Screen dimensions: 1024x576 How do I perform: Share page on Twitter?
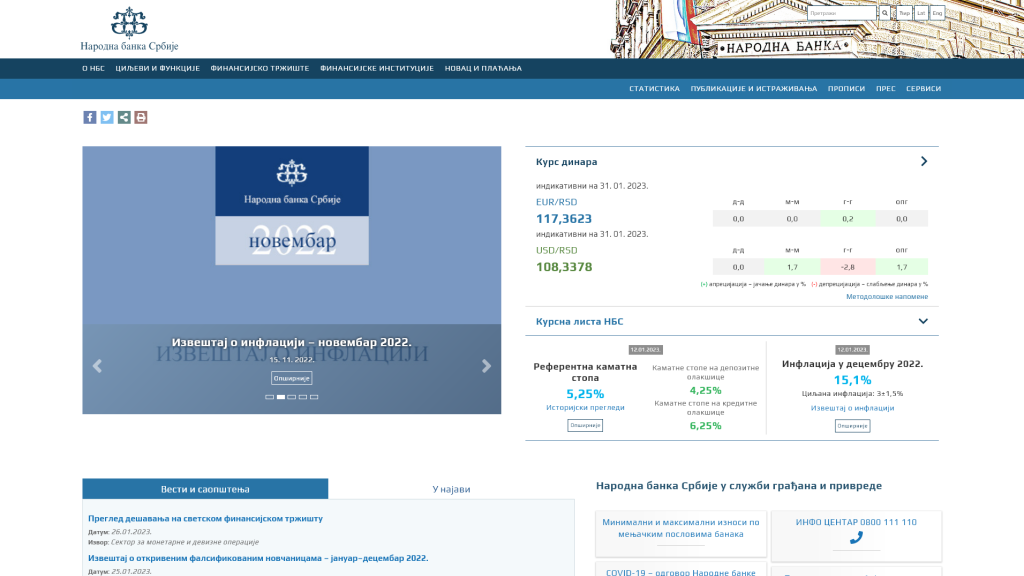[x=106, y=117]
